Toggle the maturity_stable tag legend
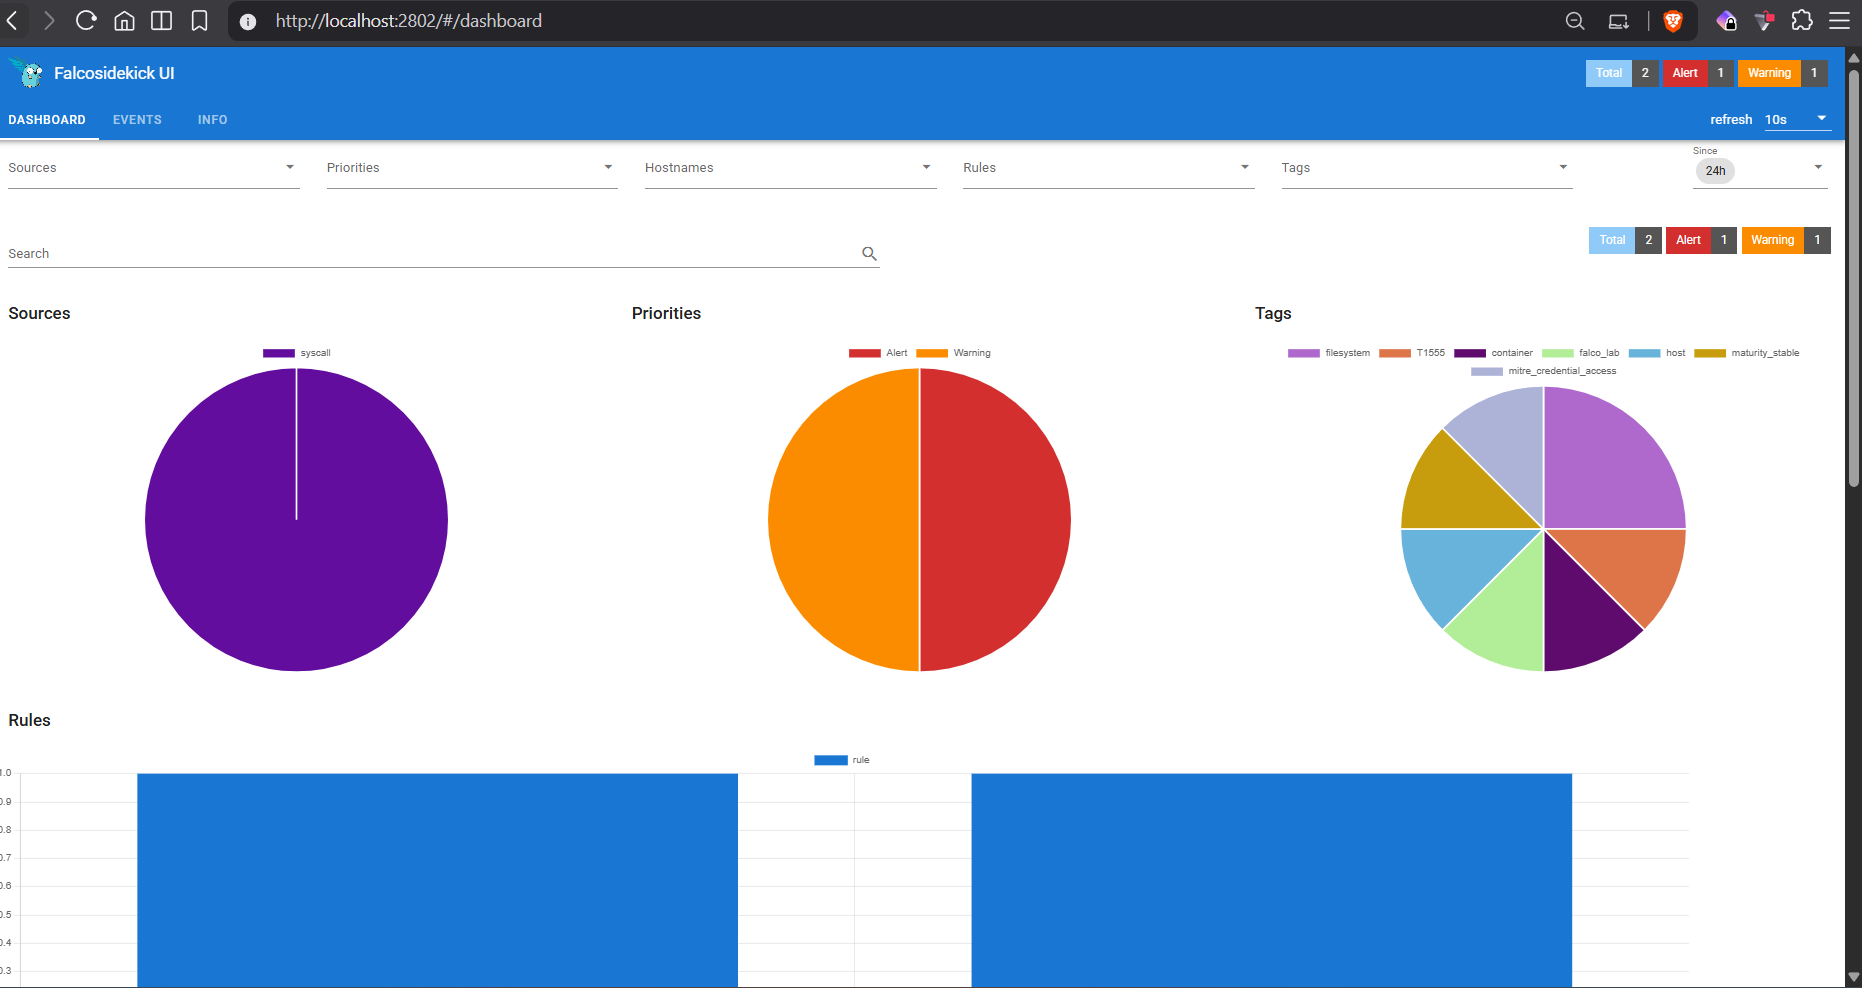The height and width of the screenshot is (988, 1862). pyautogui.click(x=1747, y=353)
